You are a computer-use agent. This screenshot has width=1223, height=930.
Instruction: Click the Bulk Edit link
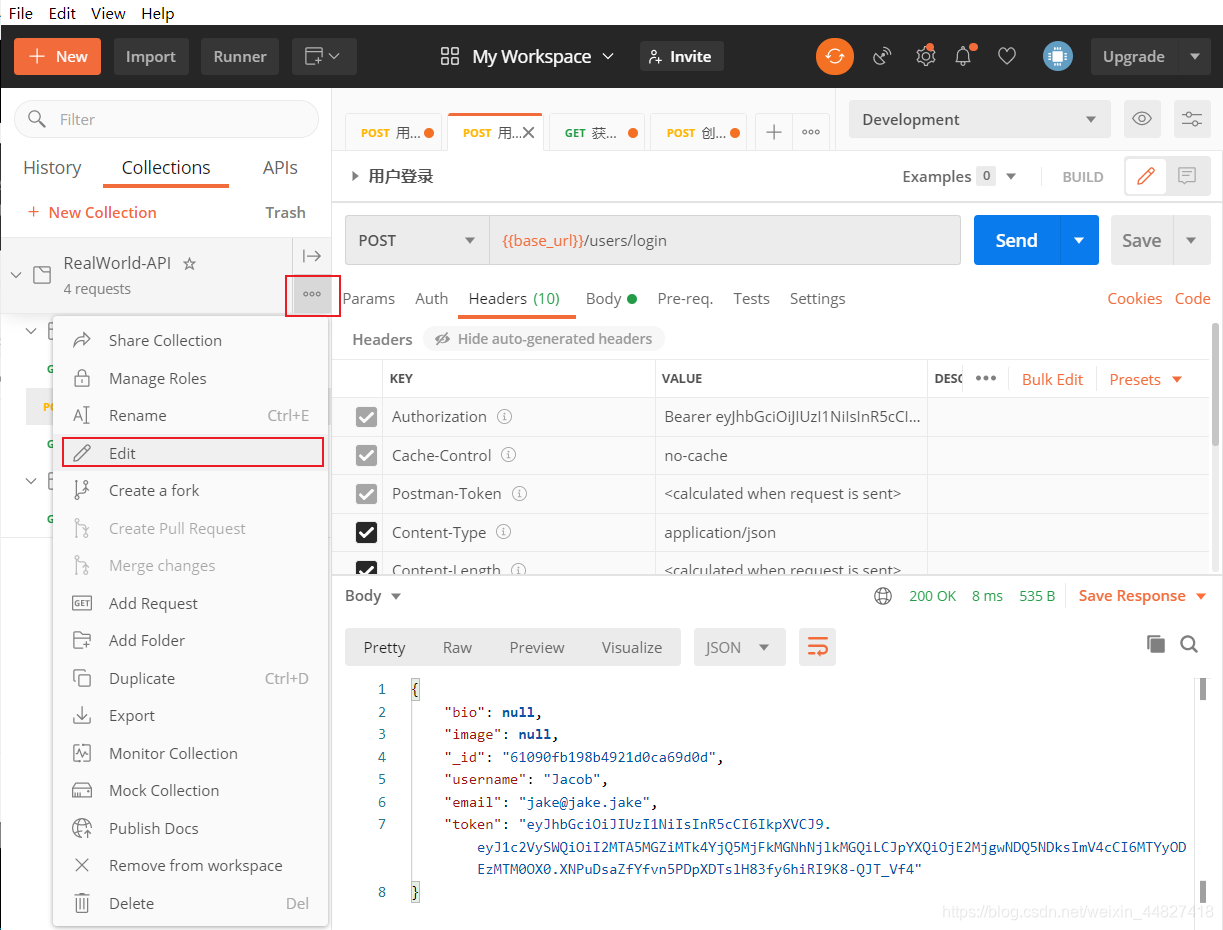pos(1052,379)
